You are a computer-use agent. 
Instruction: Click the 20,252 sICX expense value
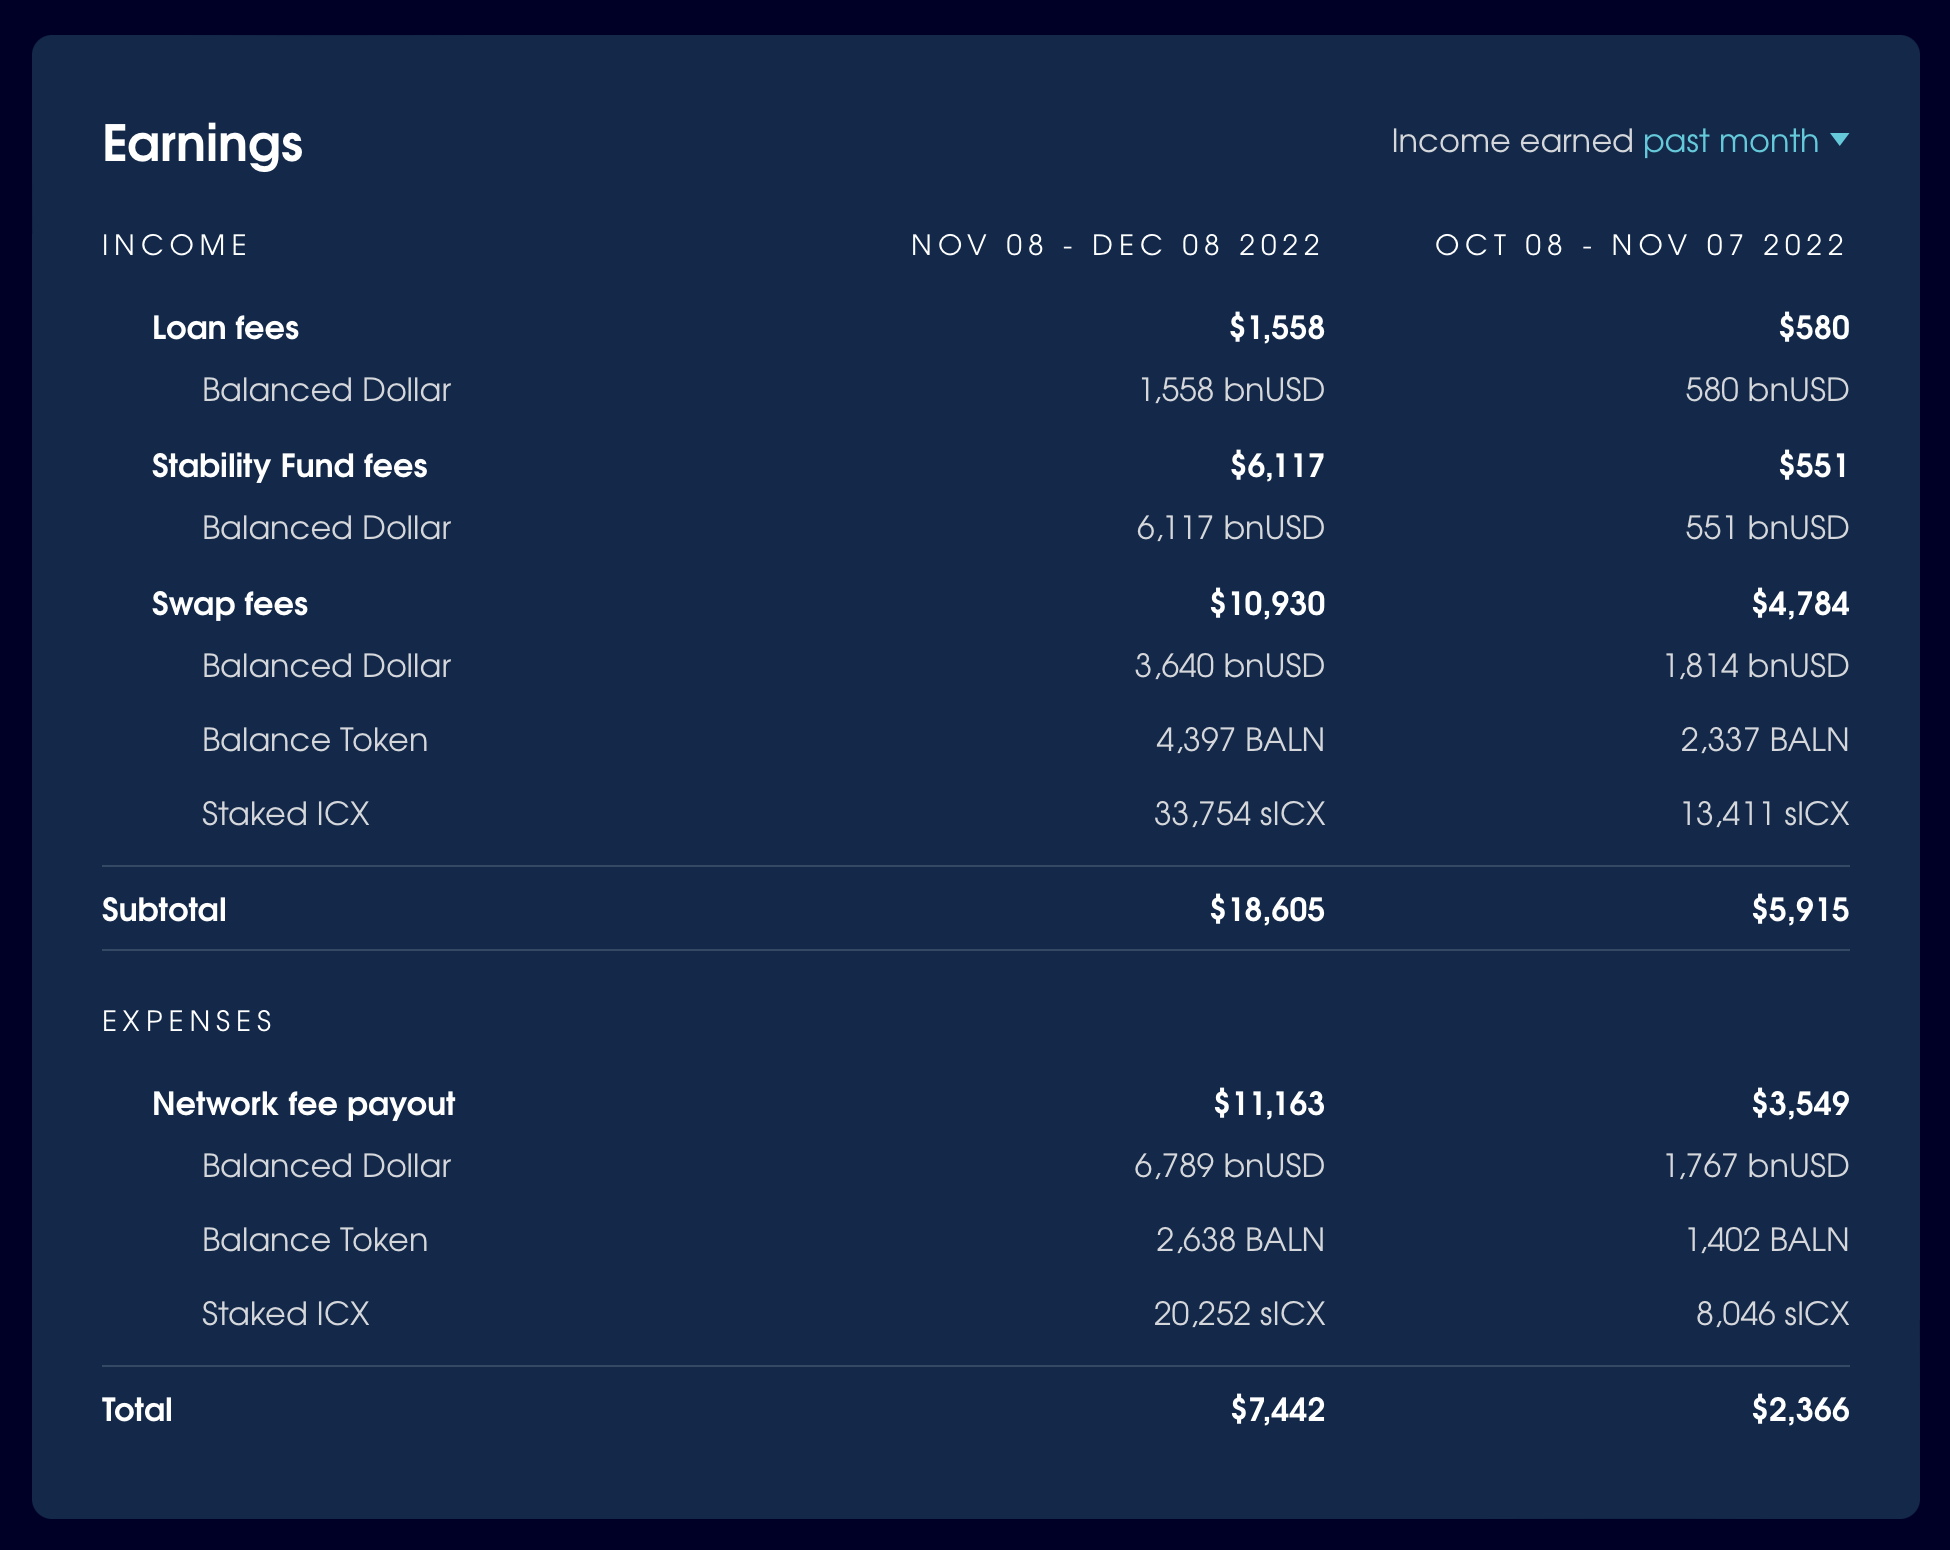coord(1239,1314)
